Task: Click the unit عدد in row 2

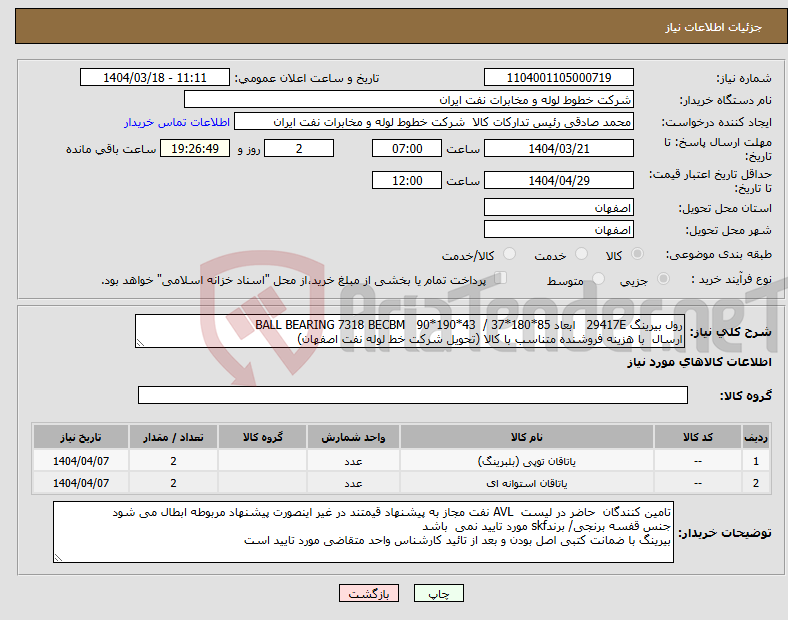Action: pos(353,483)
